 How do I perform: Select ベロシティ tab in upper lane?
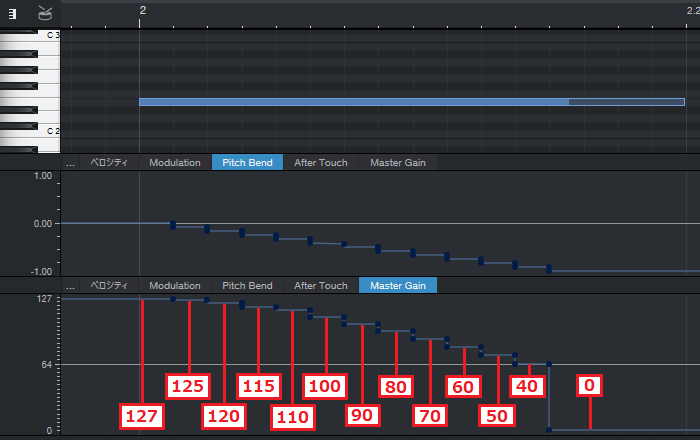click(x=109, y=162)
